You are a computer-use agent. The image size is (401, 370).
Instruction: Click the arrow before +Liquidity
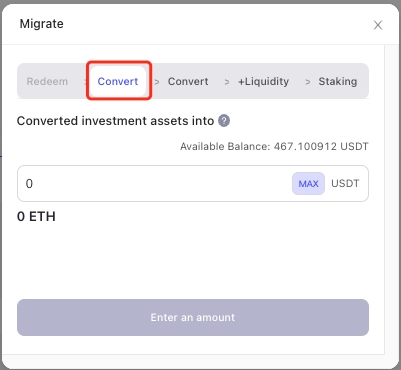point(227,82)
